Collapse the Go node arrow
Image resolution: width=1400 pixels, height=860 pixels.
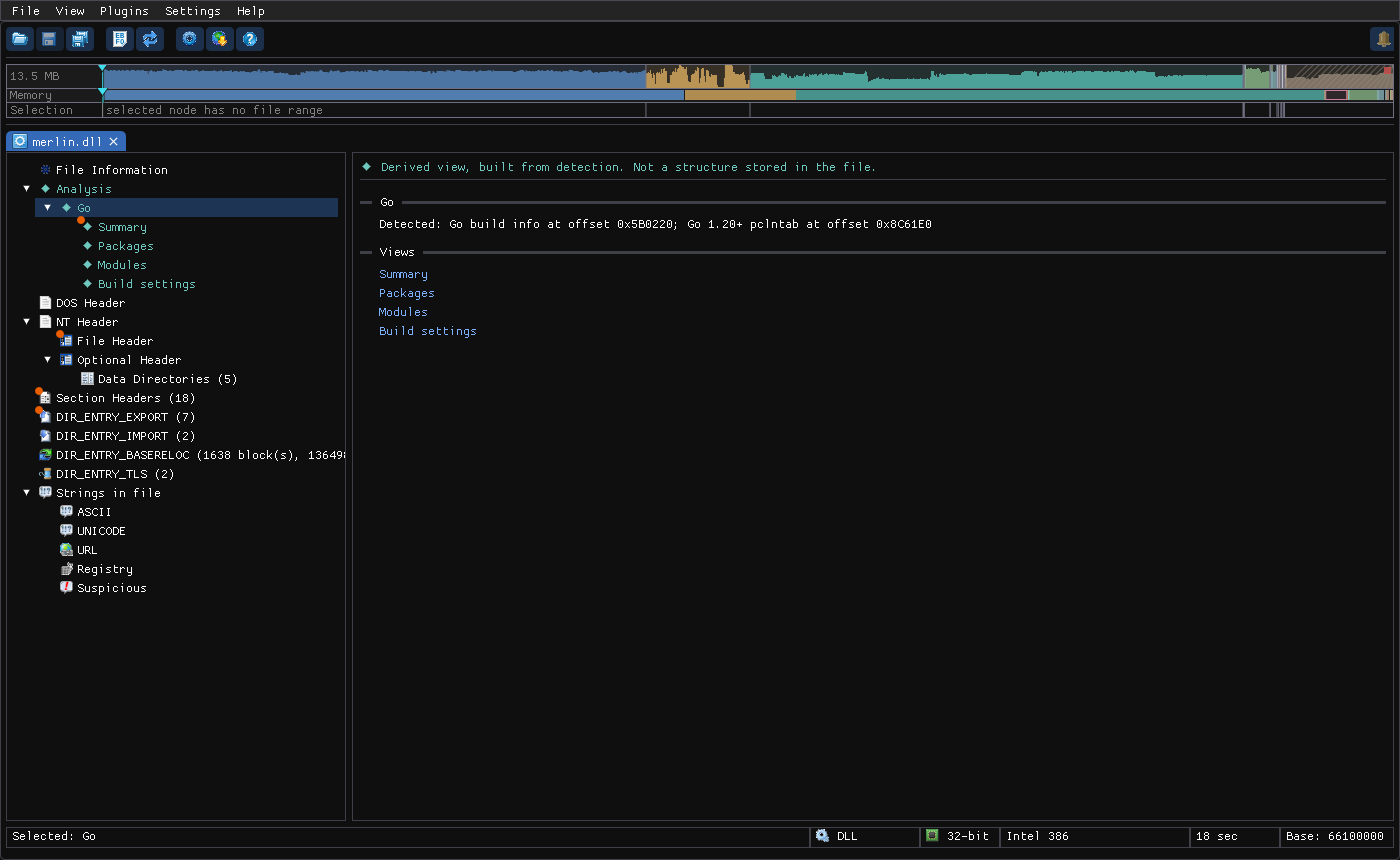[47, 208]
